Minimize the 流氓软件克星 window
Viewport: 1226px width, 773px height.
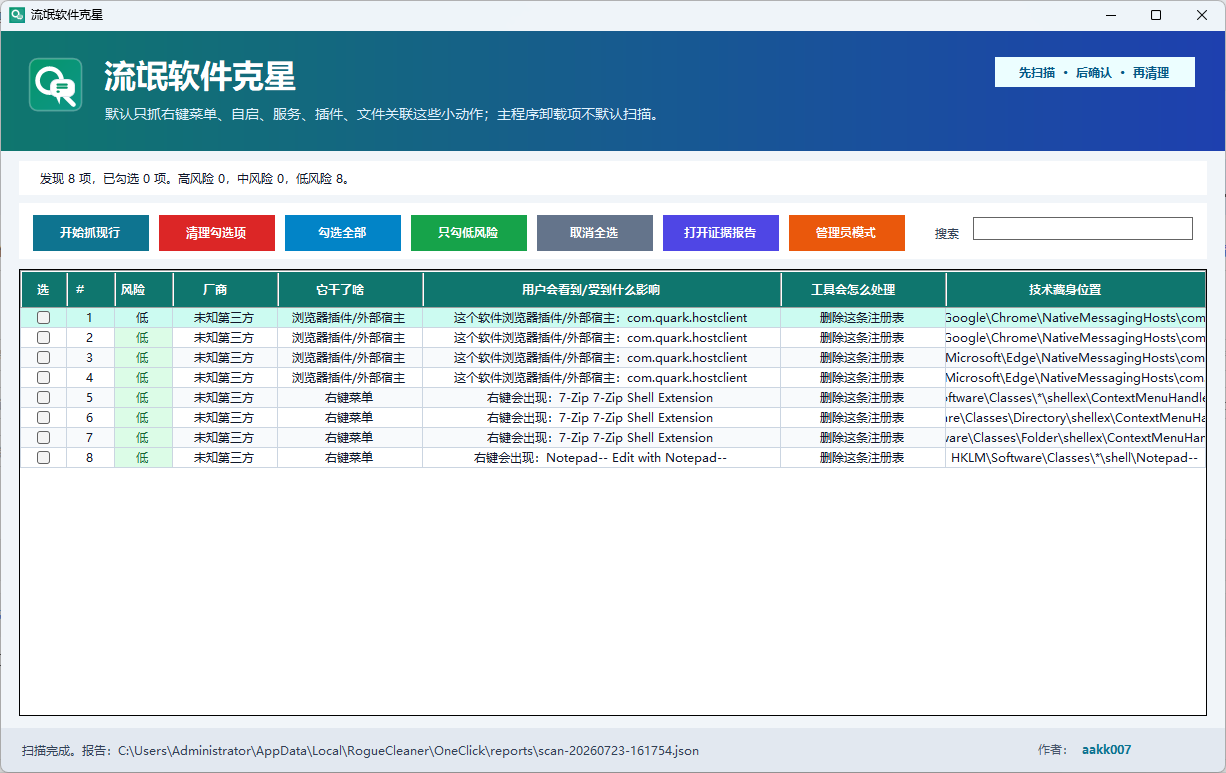(x=1110, y=15)
